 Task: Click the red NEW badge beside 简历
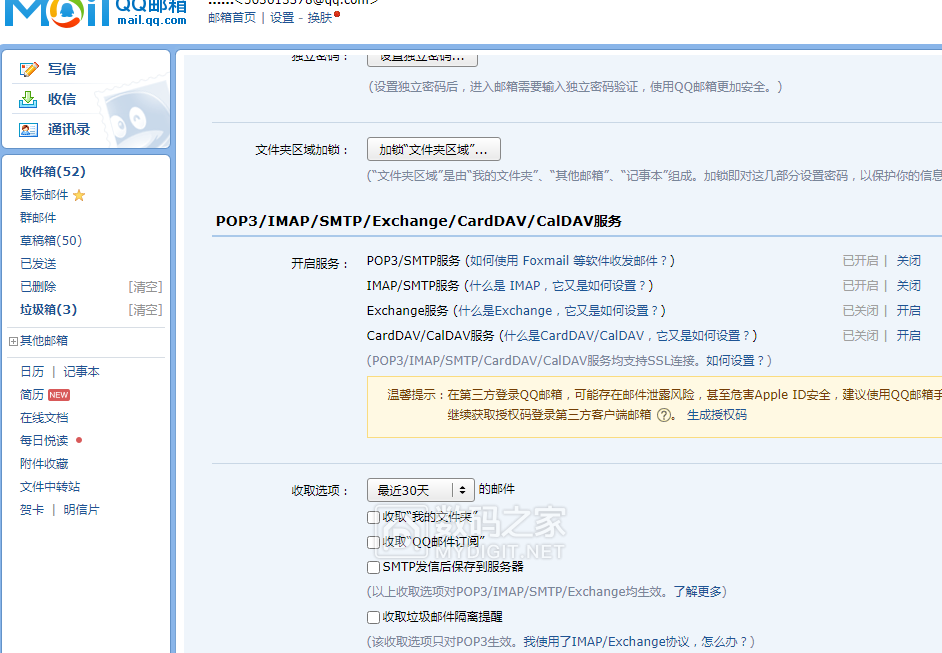click(x=59, y=395)
